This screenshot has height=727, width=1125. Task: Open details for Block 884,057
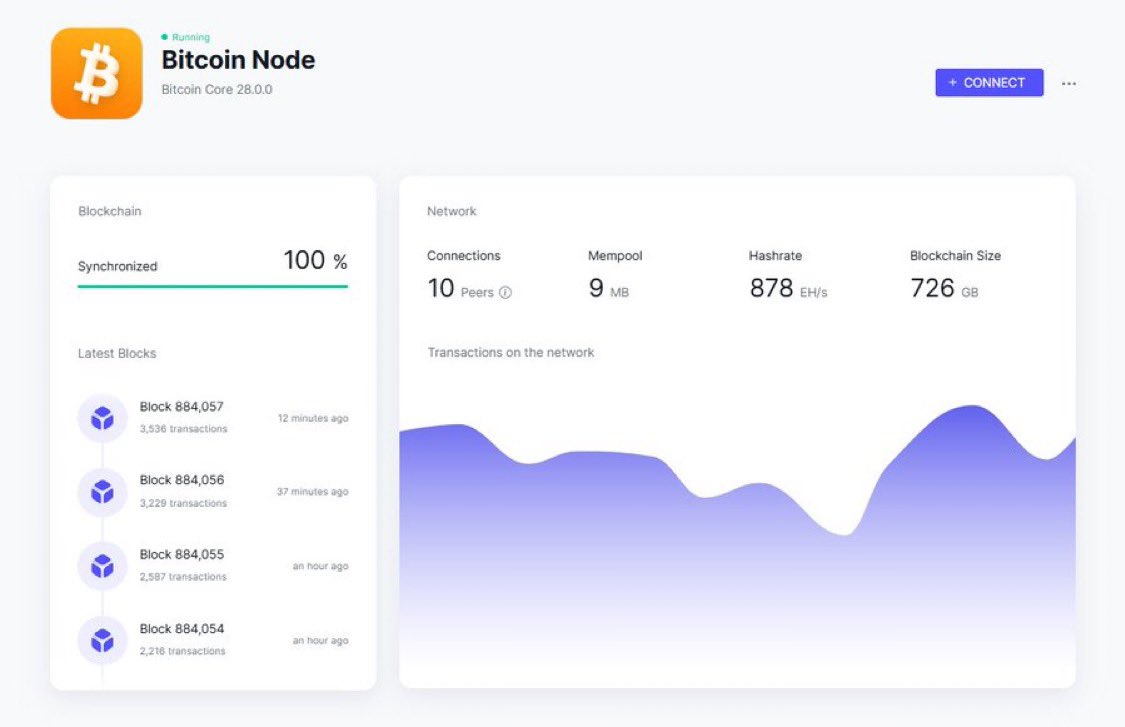click(x=183, y=407)
